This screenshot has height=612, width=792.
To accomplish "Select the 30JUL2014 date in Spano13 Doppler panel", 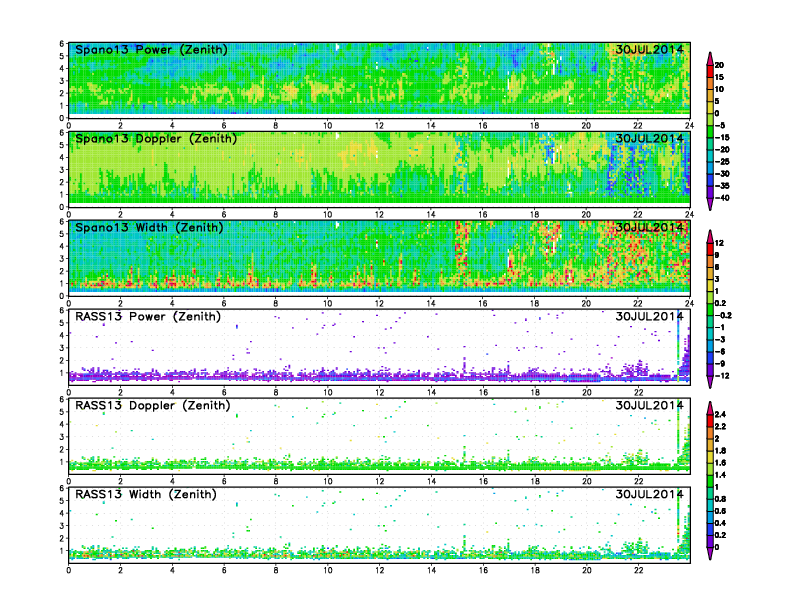I will click(649, 138).
